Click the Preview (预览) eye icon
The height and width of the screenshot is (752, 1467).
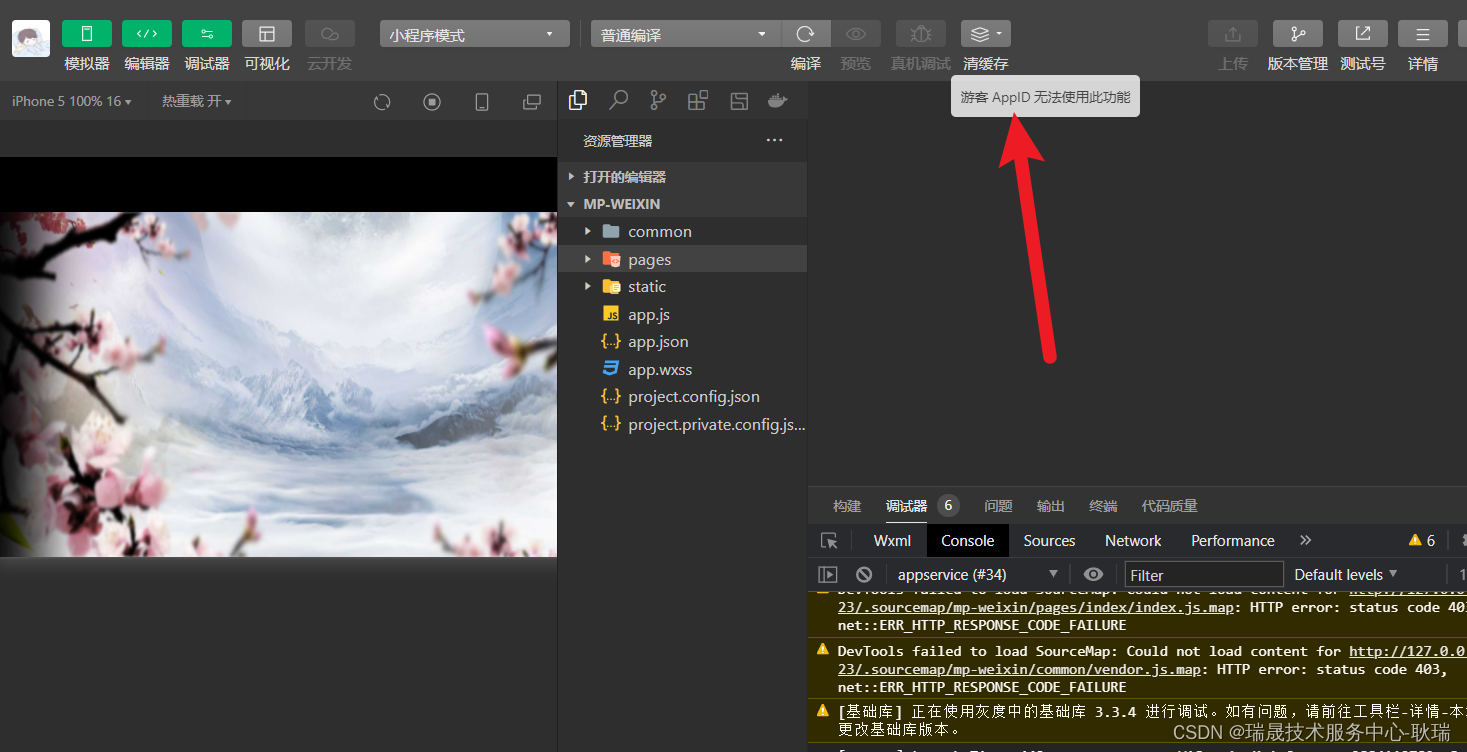click(x=856, y=34)
